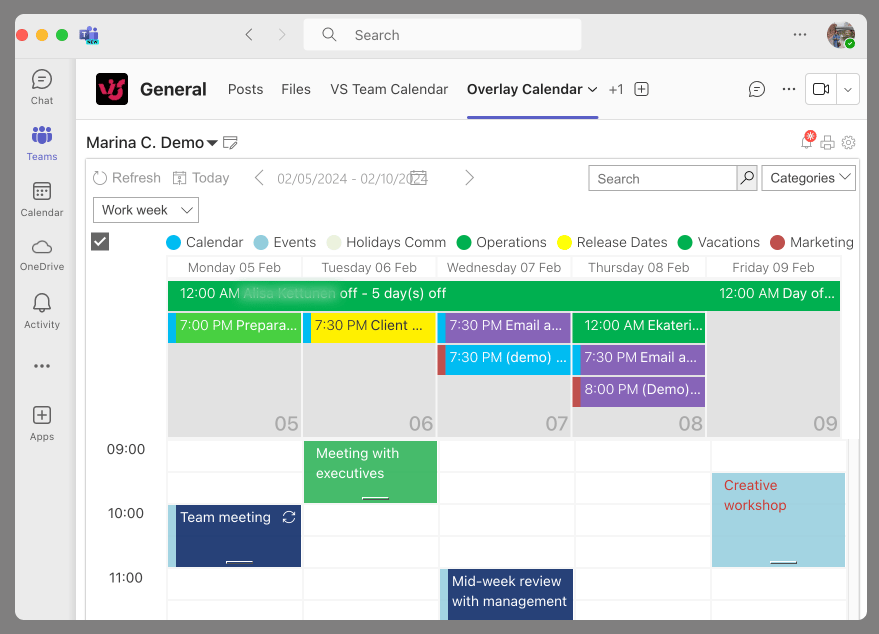The image size is (879, 634).
Task: Switch to the VS Team Calendar tab
Action: click(389, 89)
